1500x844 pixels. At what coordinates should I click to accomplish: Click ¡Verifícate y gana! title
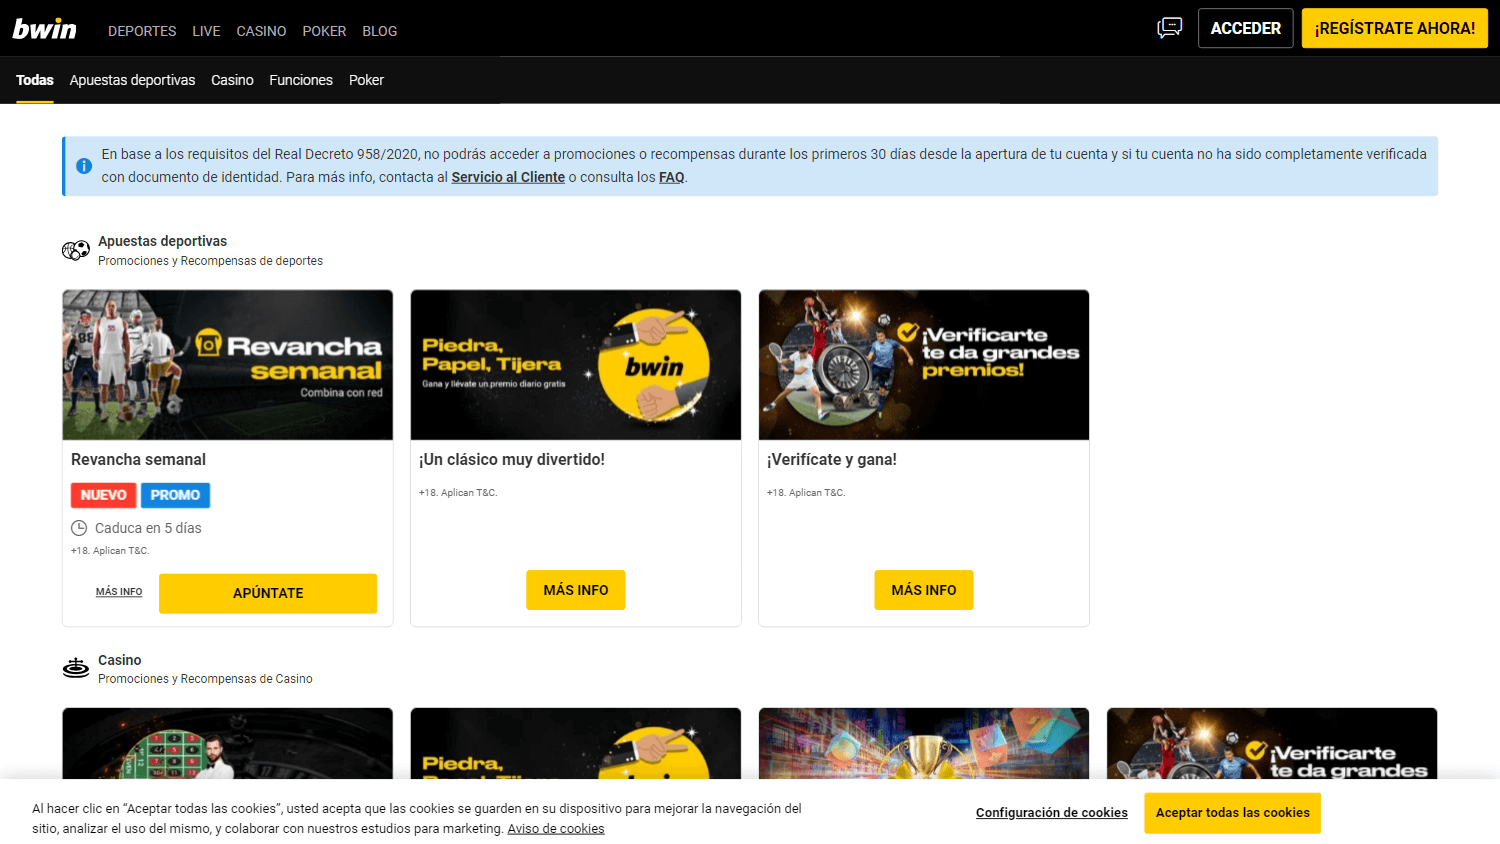pos(832,460)
